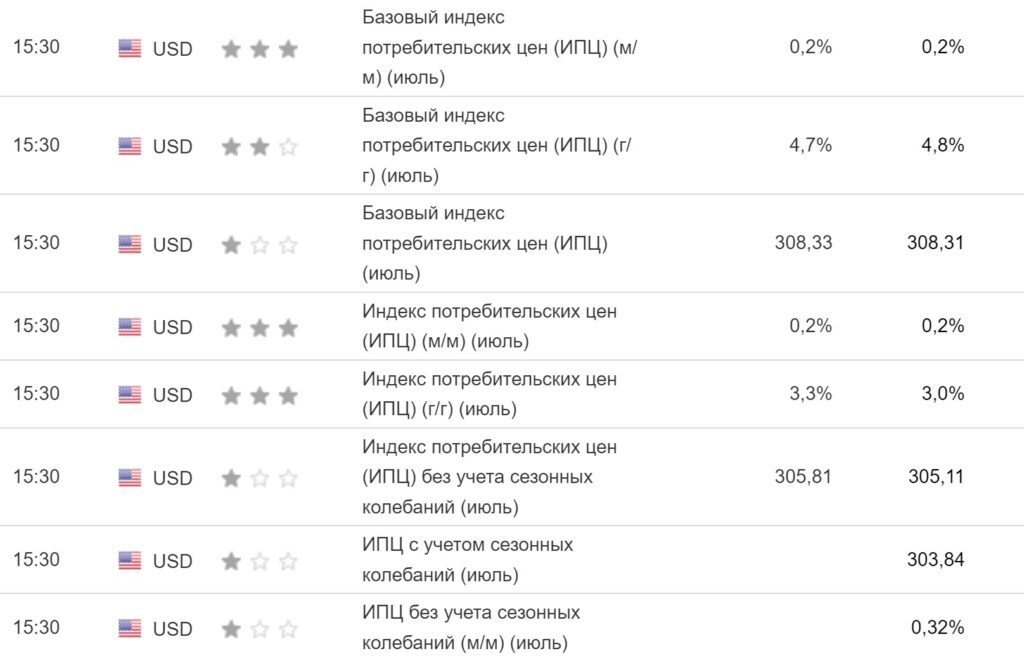Click the three-star rating in the 3,3% forecast row

pyautogui.click(x=259, y=394)
